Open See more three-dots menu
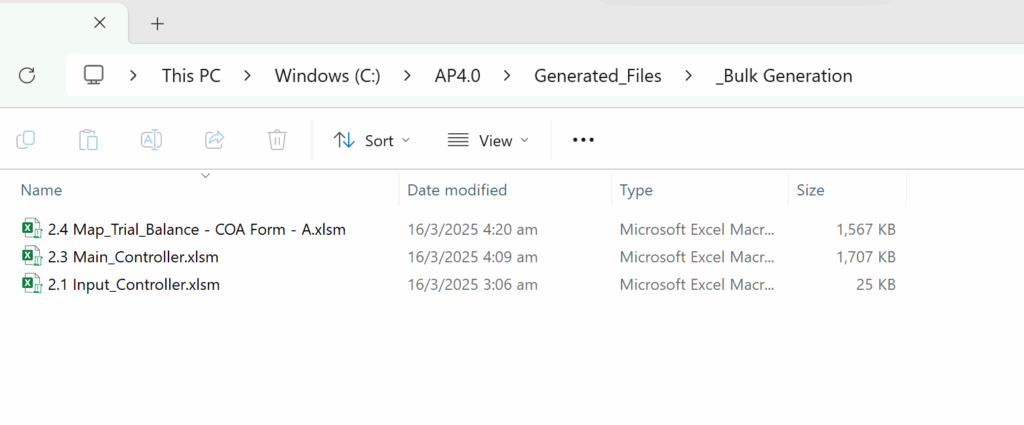The width and height of the screenshot is (1024, 425). [583, 141]
